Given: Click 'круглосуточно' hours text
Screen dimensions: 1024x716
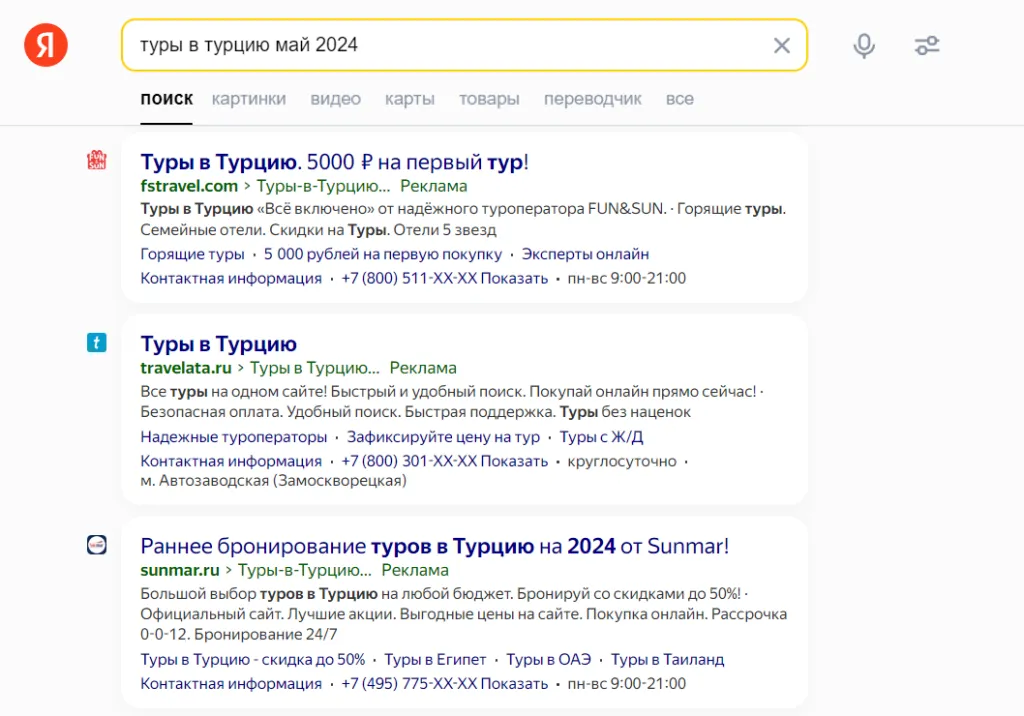Looking at the screenshot, I should 622,461.
